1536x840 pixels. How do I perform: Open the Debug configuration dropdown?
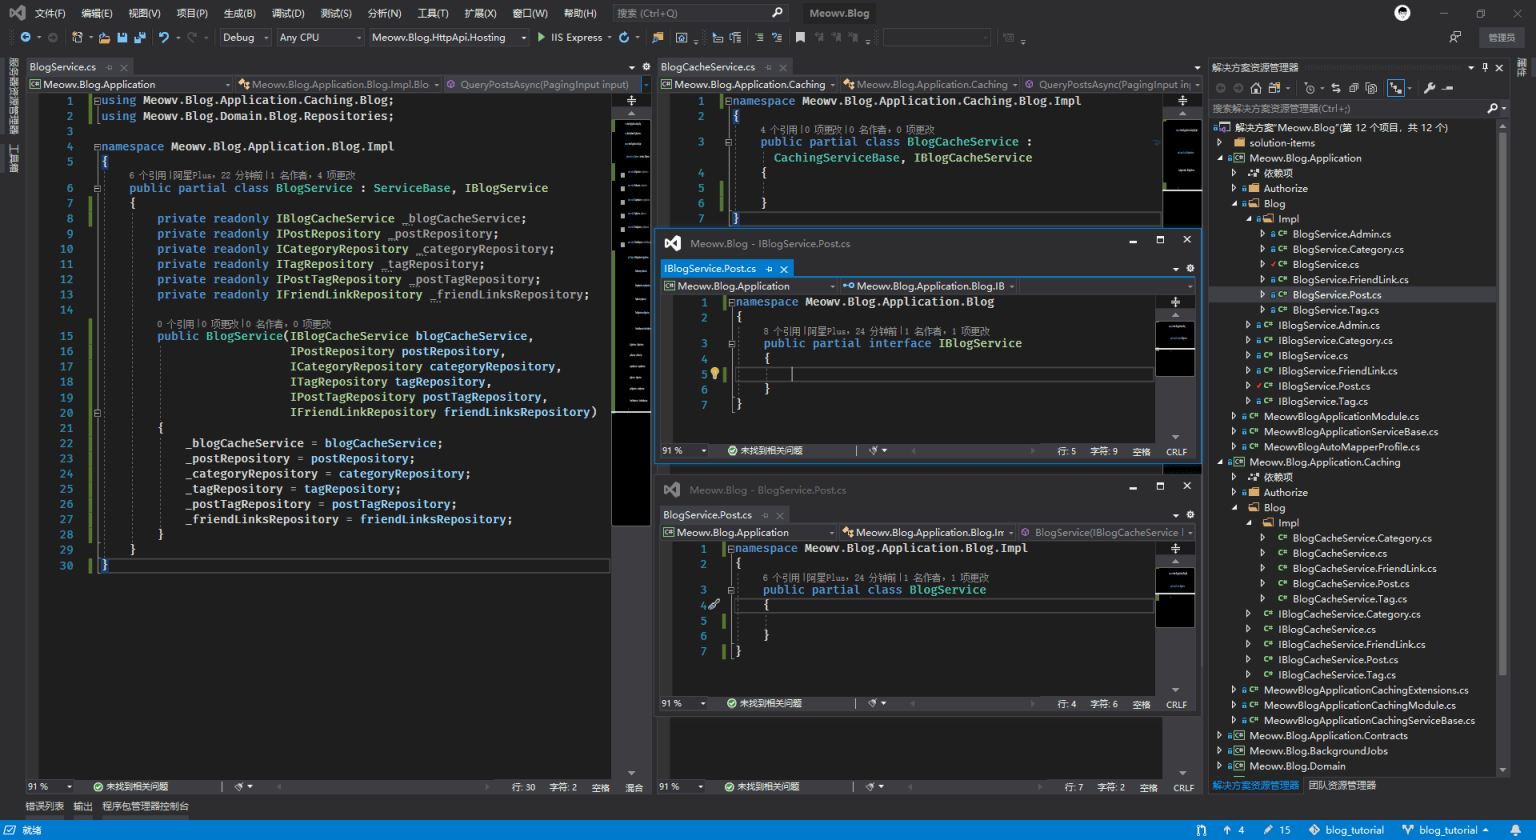pos(245,37)
